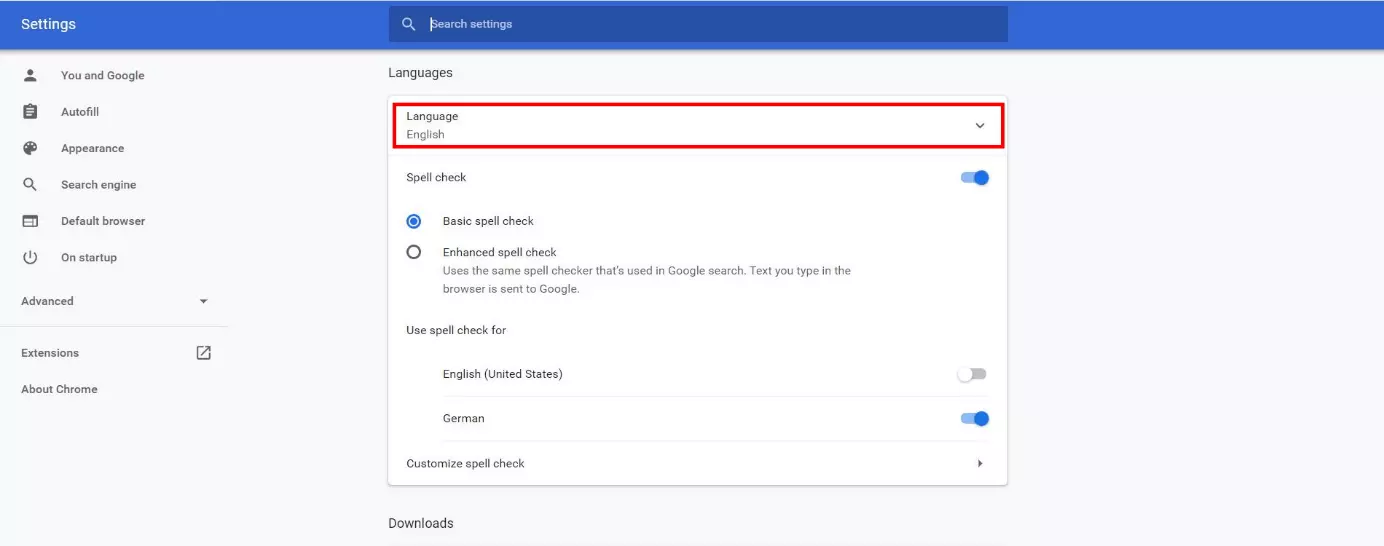Click the Appearance palette icon
Screen dimensions: 1384x546
[x=30, y=148]
